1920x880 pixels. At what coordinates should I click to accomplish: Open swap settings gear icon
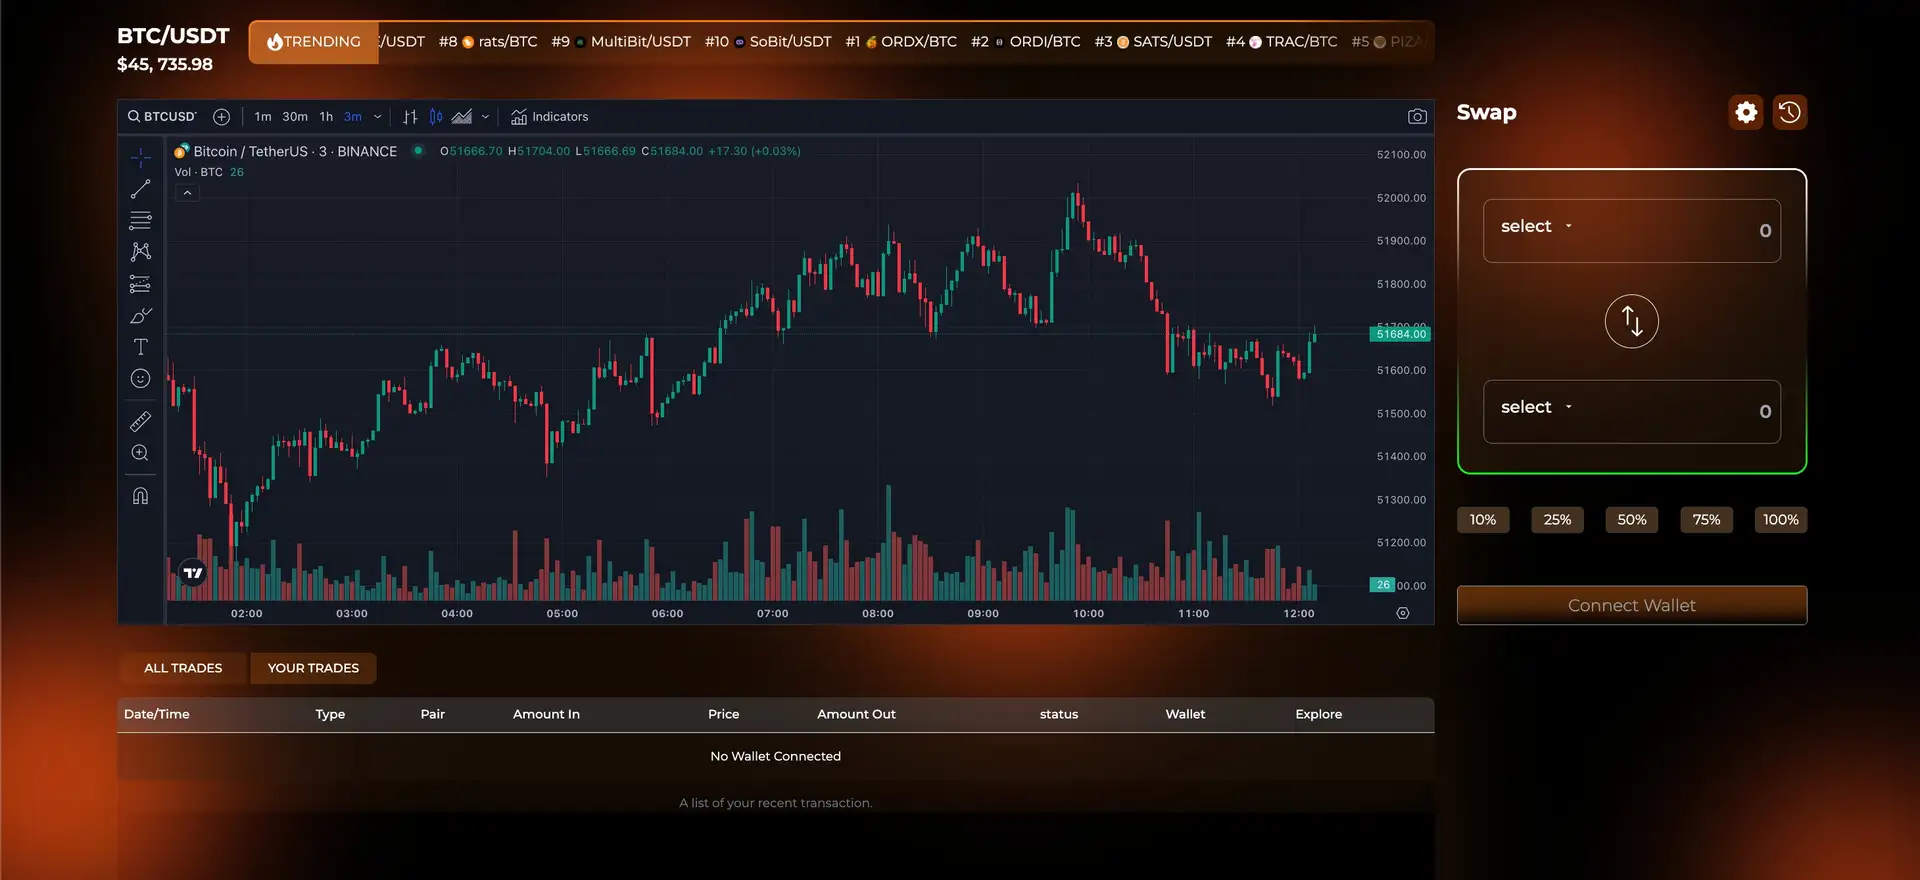coord(1746,112)
